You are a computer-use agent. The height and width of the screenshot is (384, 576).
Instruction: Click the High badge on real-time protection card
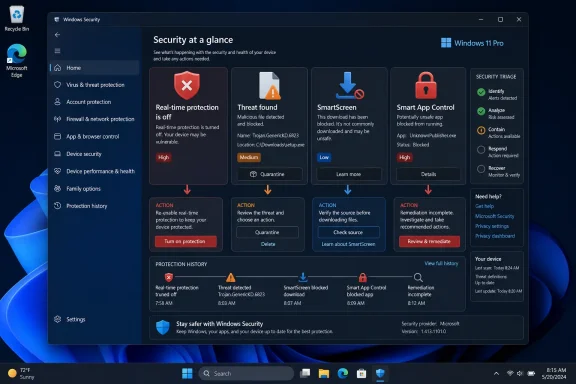click(163, 157)
